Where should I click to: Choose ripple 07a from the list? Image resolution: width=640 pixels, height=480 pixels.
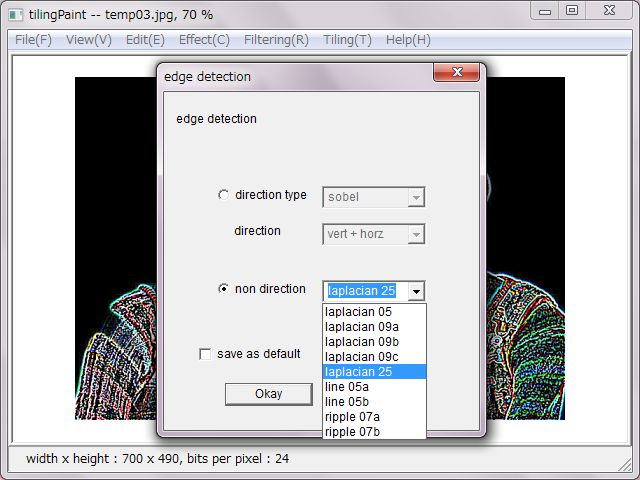coord(374,417)
